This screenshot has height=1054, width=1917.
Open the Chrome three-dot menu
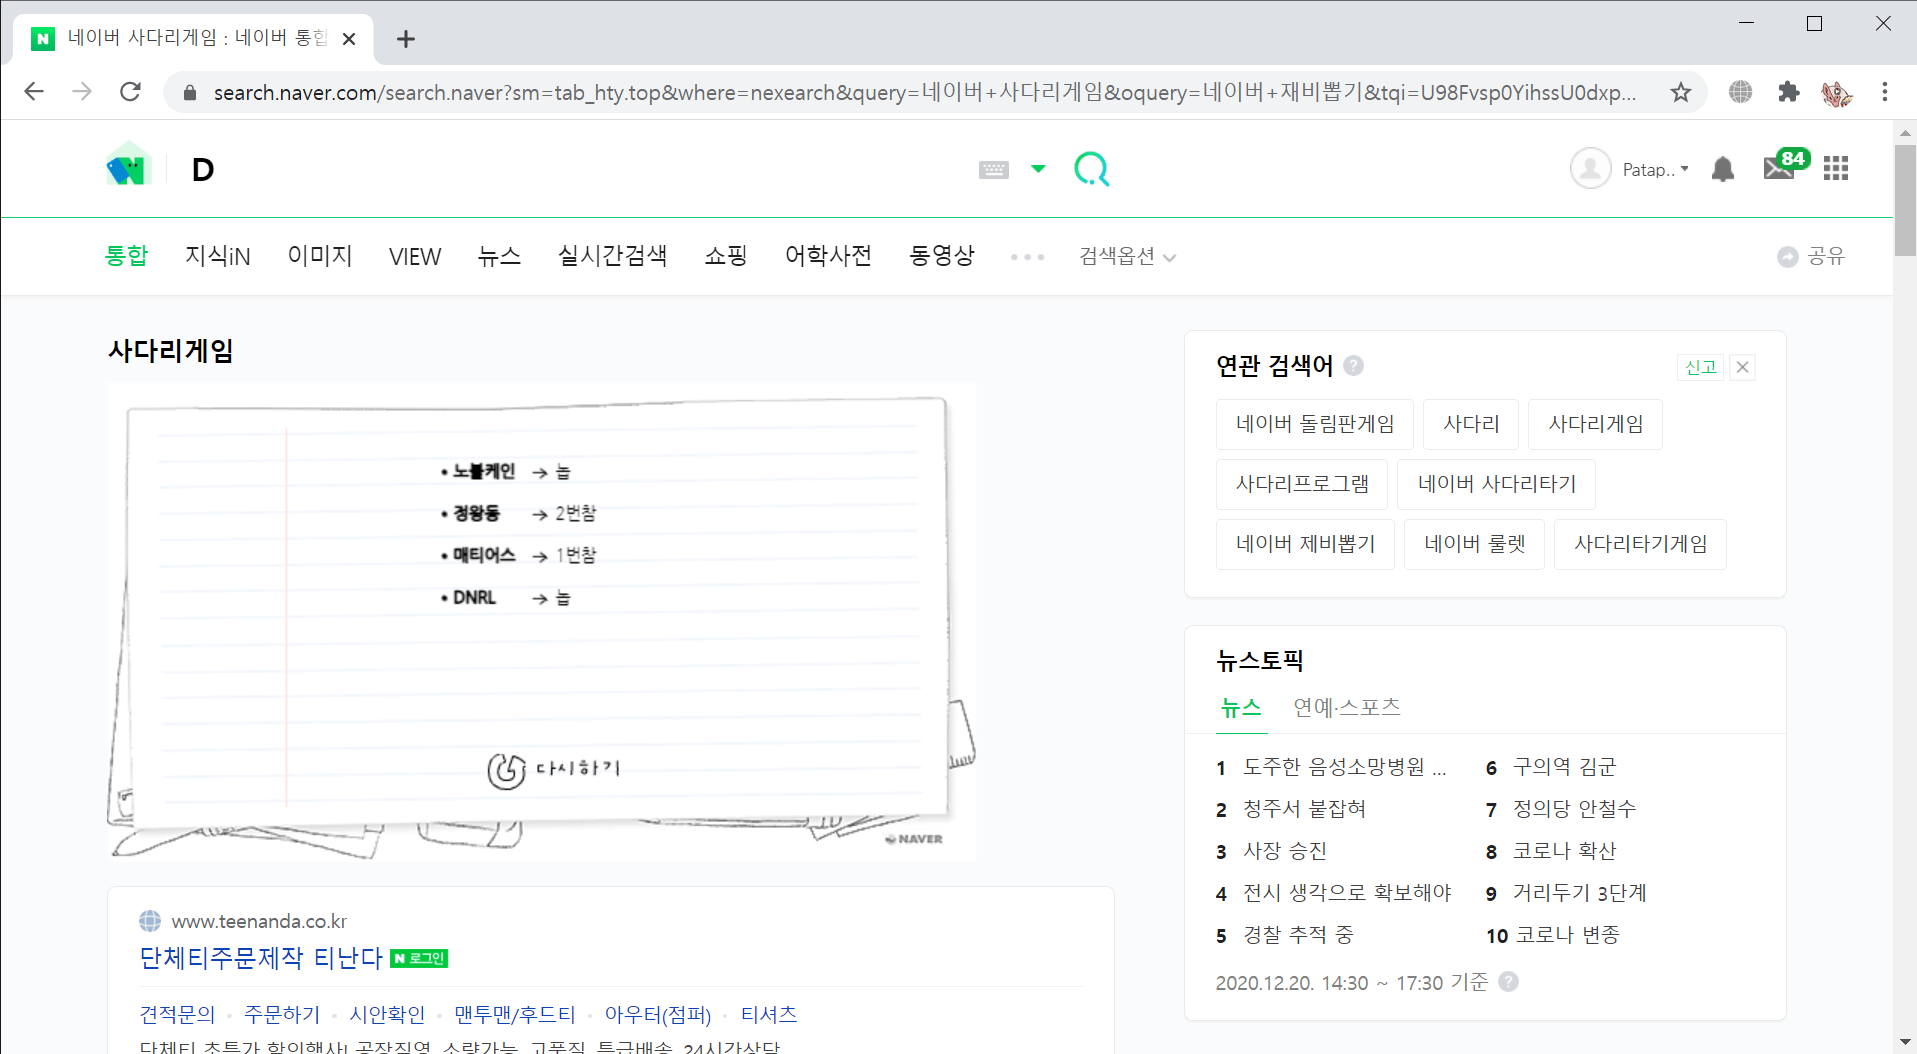tap(1885, 92)
